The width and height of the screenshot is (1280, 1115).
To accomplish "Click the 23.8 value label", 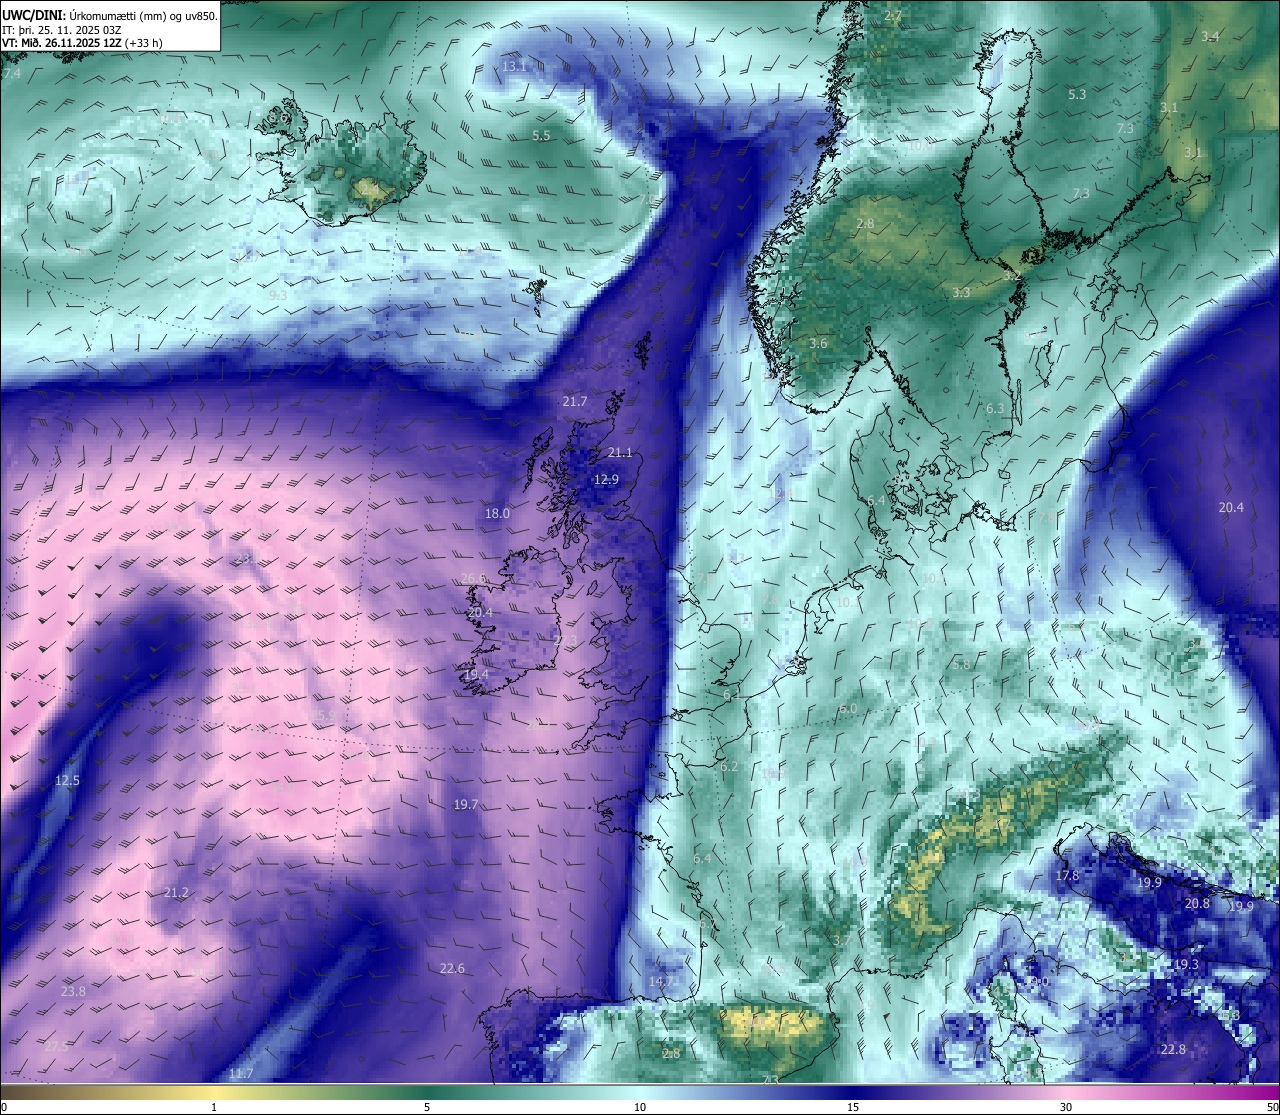I will [73, 991].
